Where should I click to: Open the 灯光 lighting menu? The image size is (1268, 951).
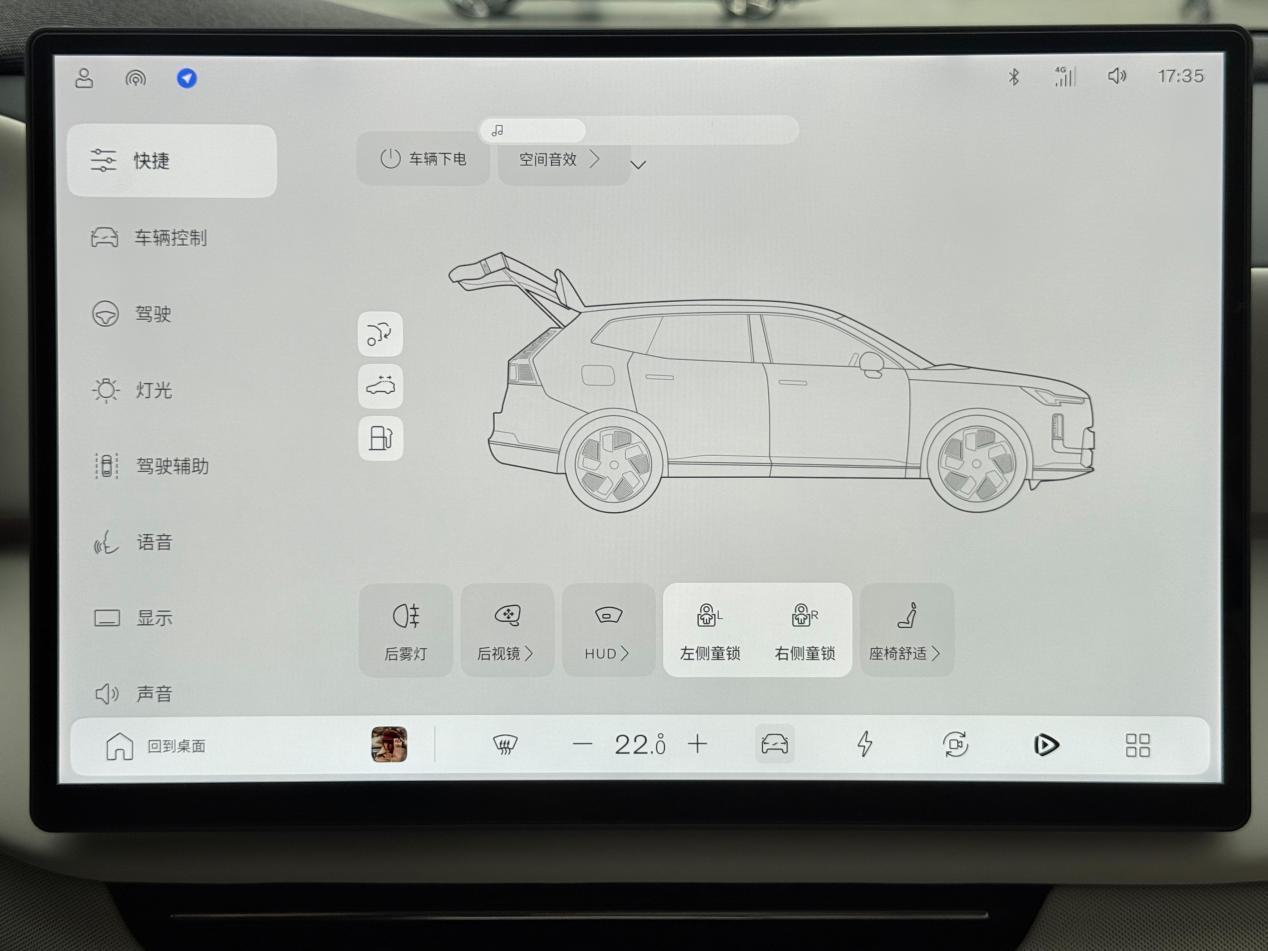(x=132, y=390)
